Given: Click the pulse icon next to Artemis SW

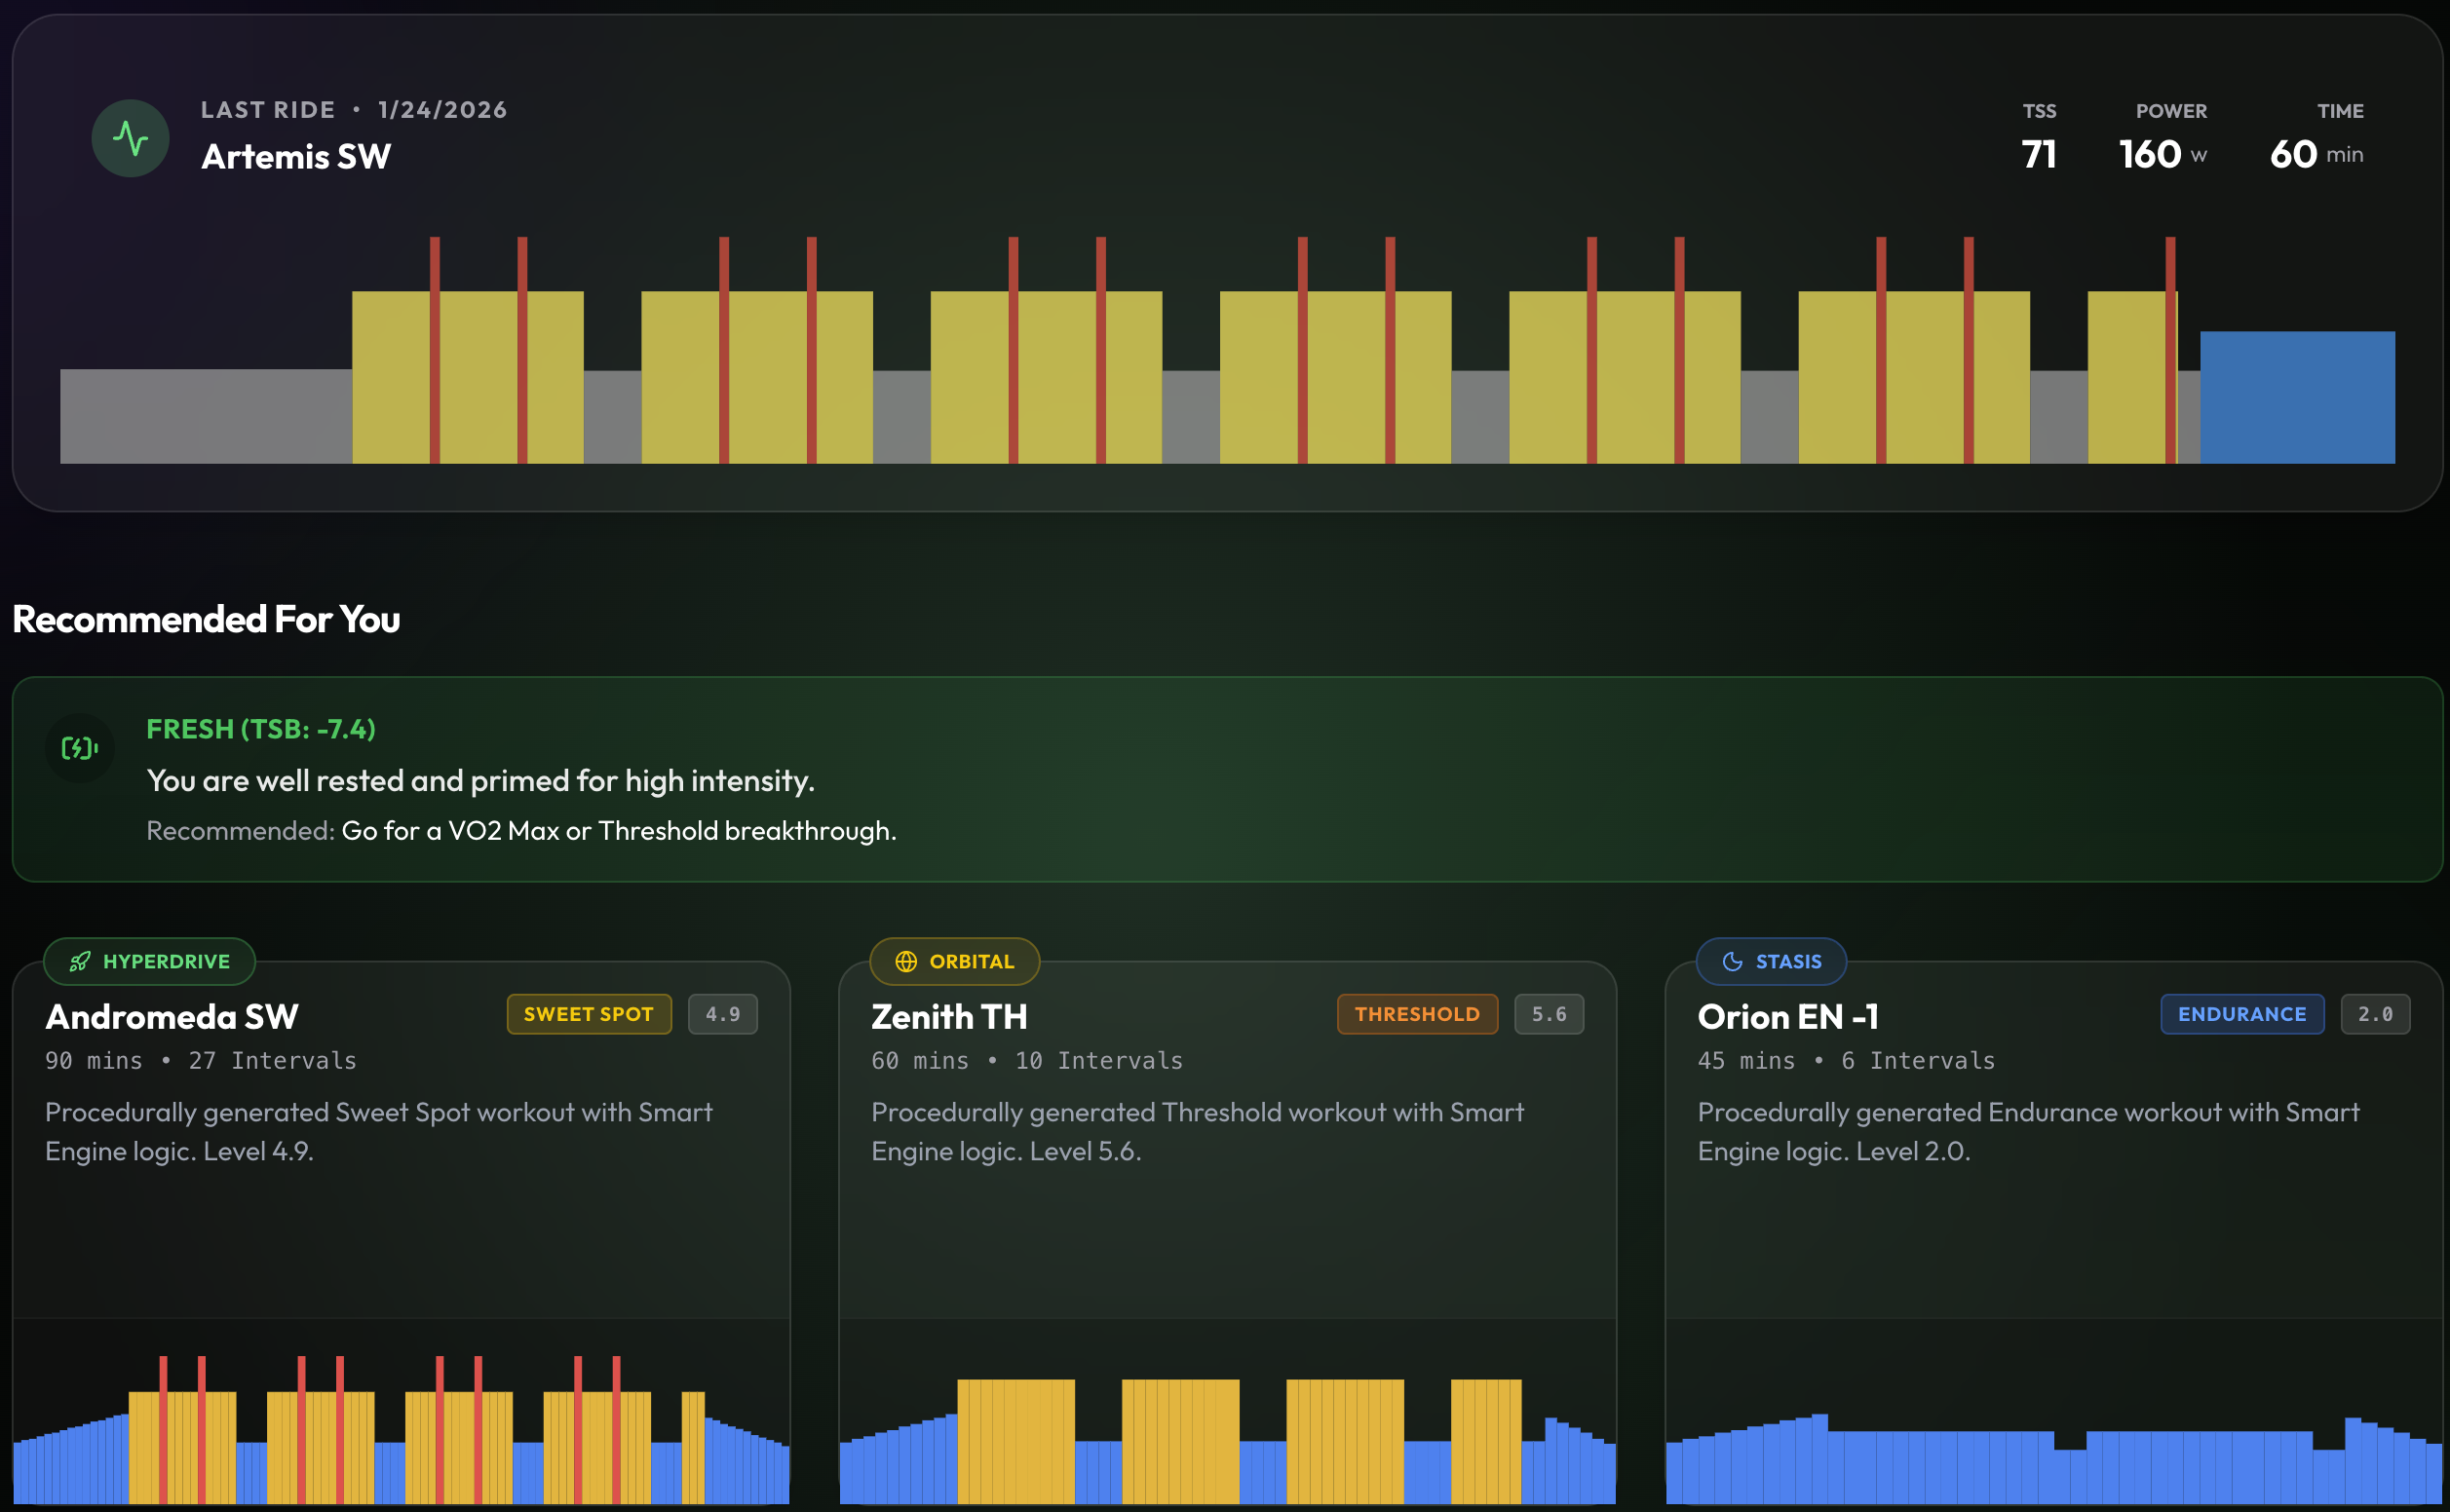Looking at the screenshot, I should [130, 138].
